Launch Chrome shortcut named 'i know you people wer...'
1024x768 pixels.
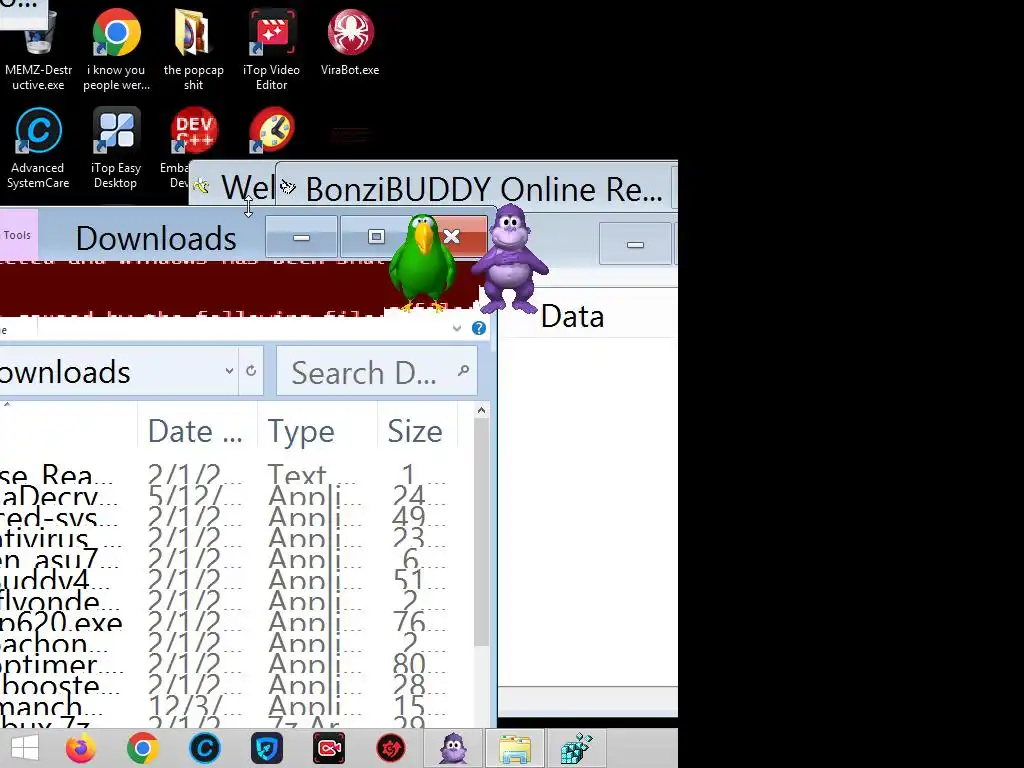pos(116,51)
